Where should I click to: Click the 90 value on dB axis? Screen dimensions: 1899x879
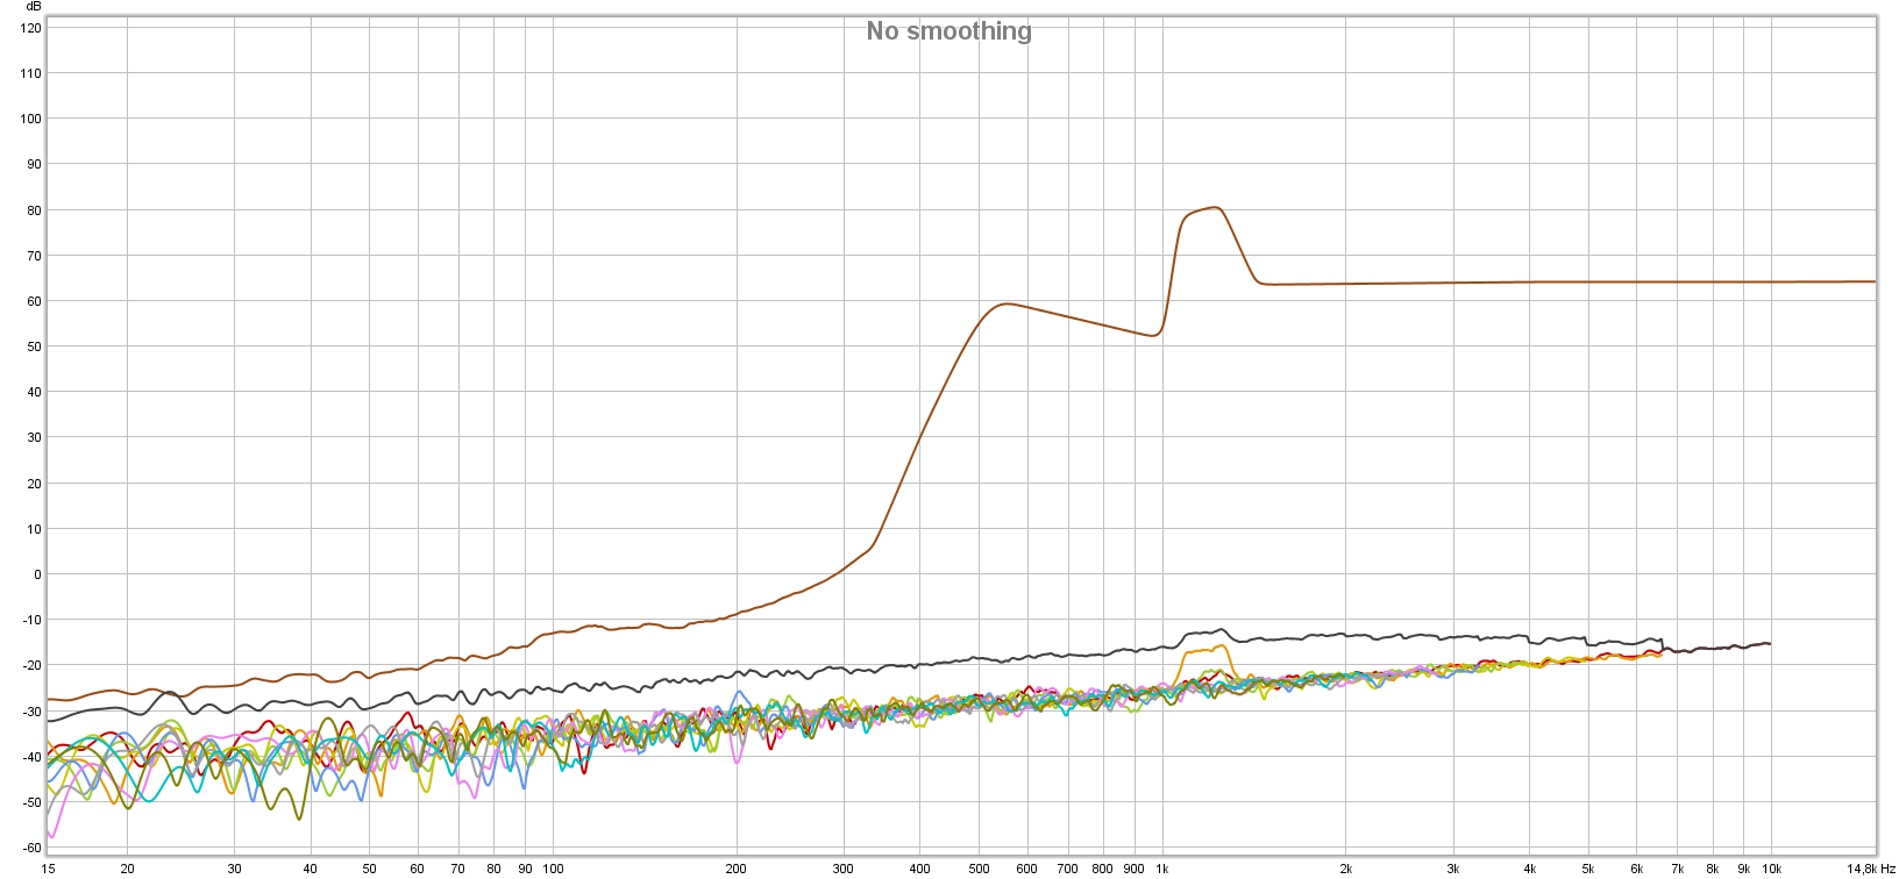[35, 164]
